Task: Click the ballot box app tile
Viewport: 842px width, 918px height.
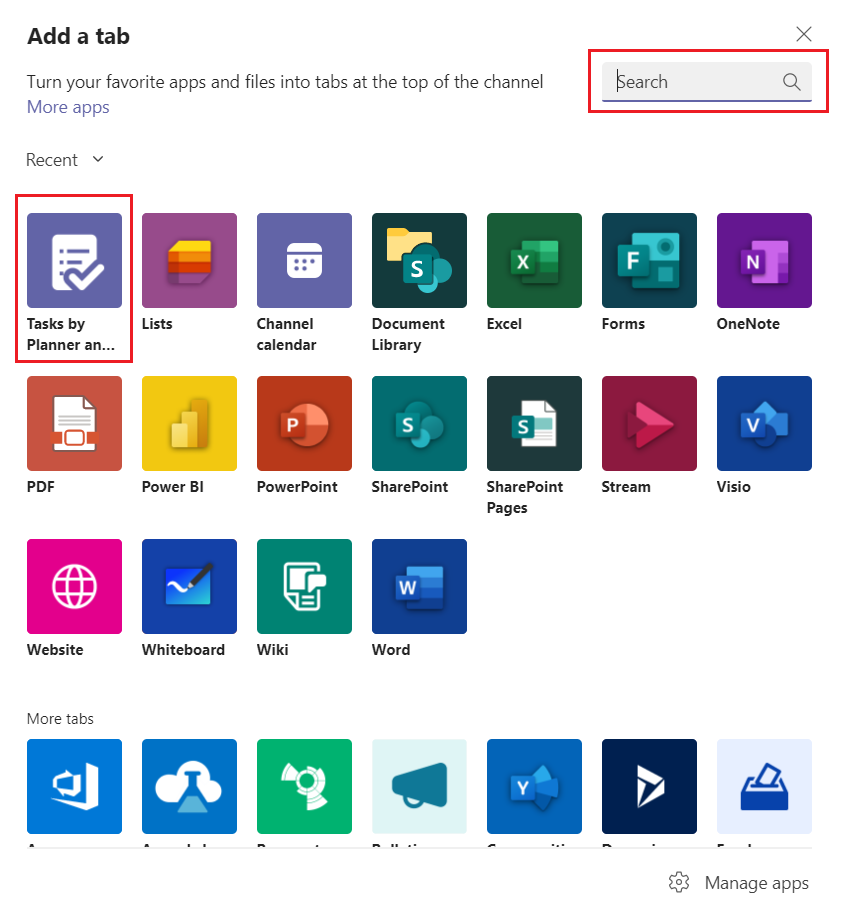Action: 764,786
